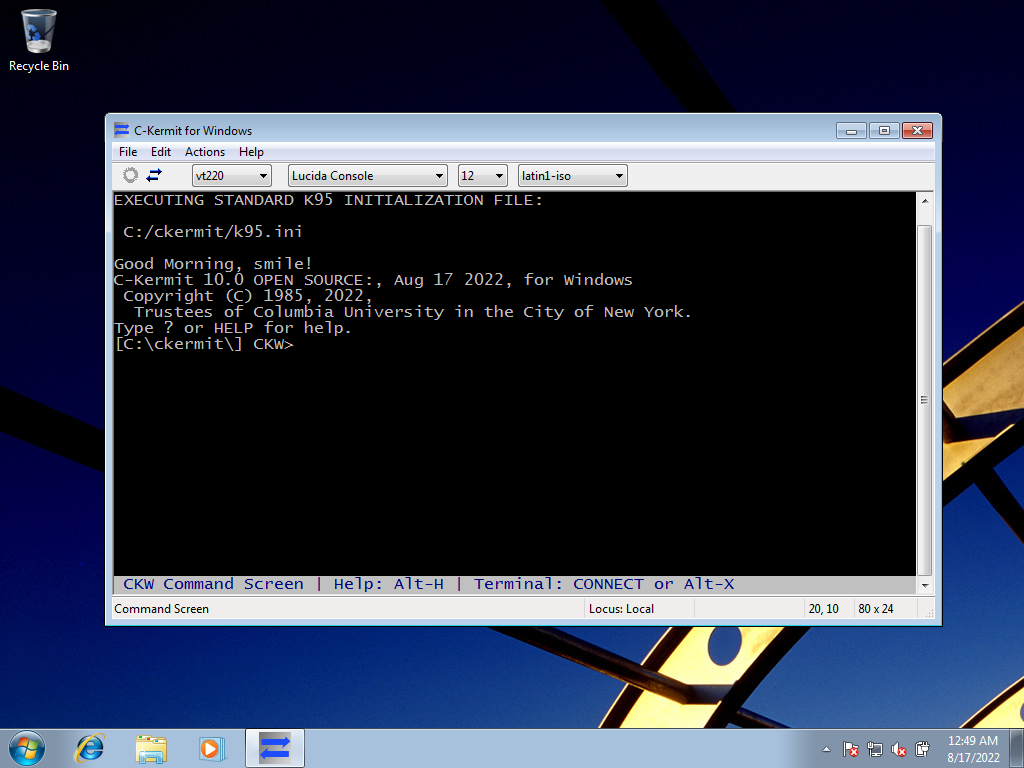Image resolution: width=1024 pixels, height=768 pixels.
Task: Click the 'C-Kermit 10.0 OPEN SOURCE' version line
Action: tap(374, 280)
